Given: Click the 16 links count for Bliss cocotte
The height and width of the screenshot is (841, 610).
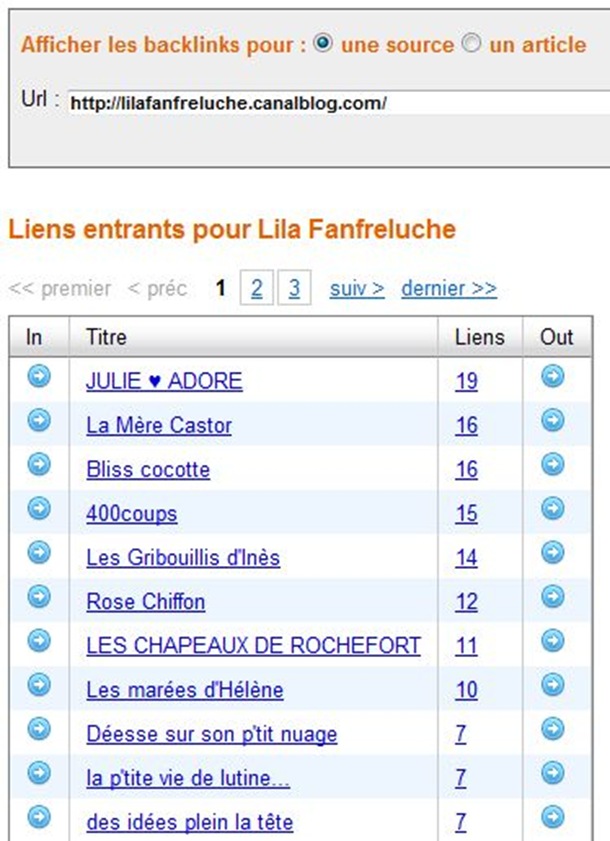Looking at the screenshot, I should point(466,469).
